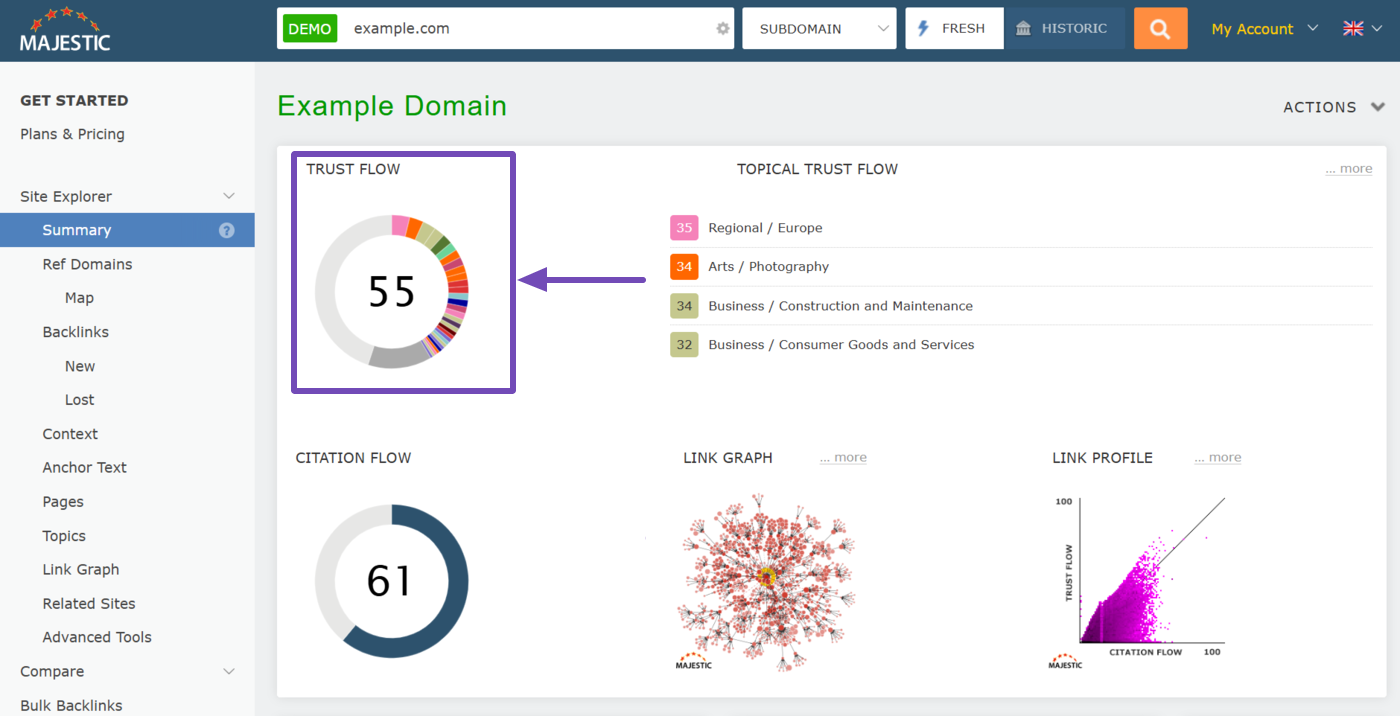Click more link beside Topical Trust Flow
Screen dimensions: 1400x716
[1349, 169]
